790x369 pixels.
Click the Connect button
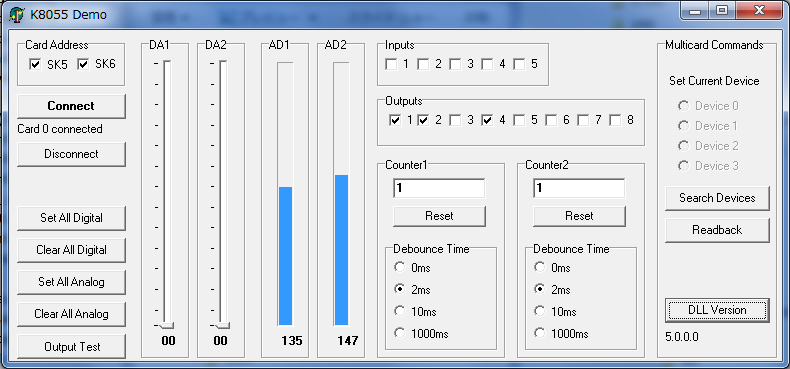coord(71,106)
